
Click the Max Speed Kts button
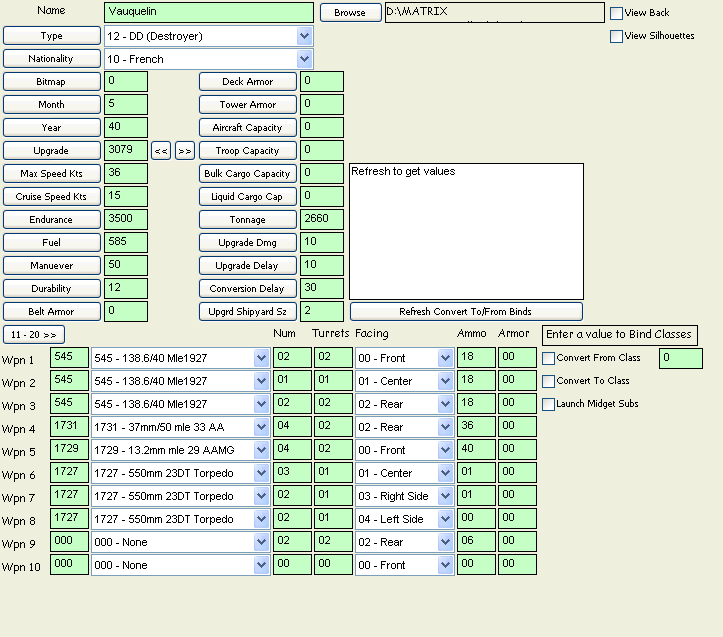coord(52,173)
